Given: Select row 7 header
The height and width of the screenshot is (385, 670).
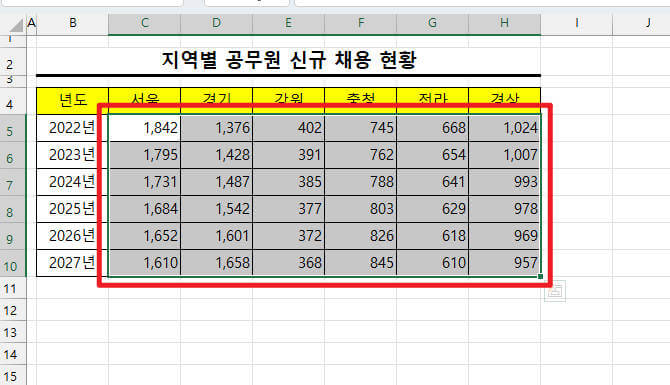Looking at the screenshot, I should 13,182.
